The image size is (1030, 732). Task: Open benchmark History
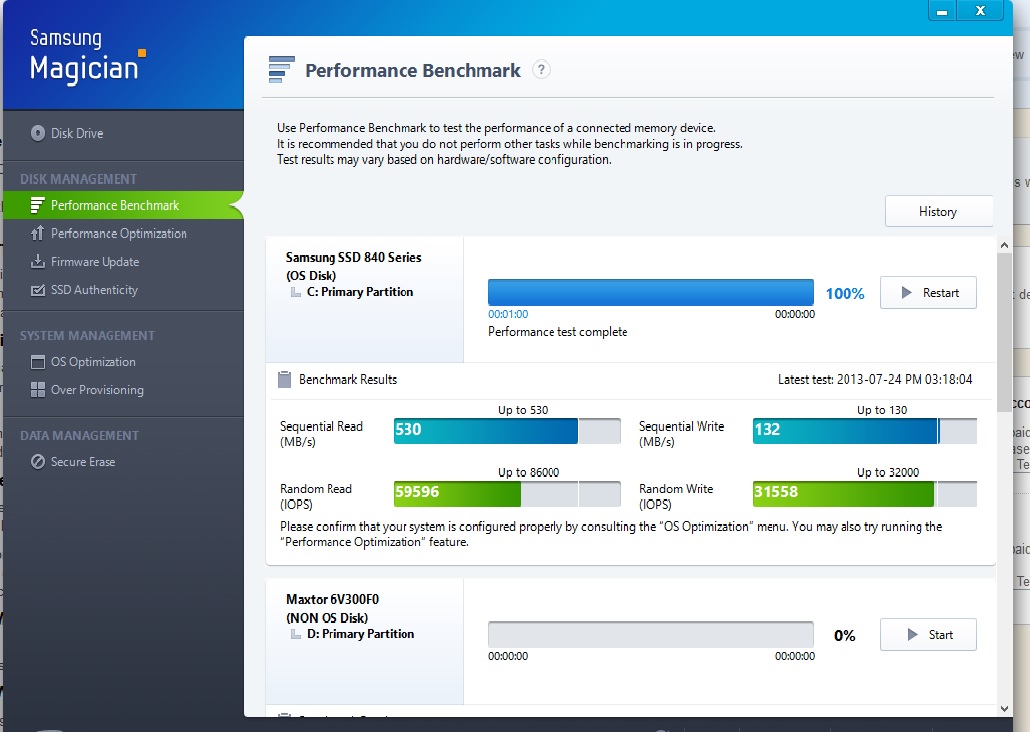click(939, 212)
